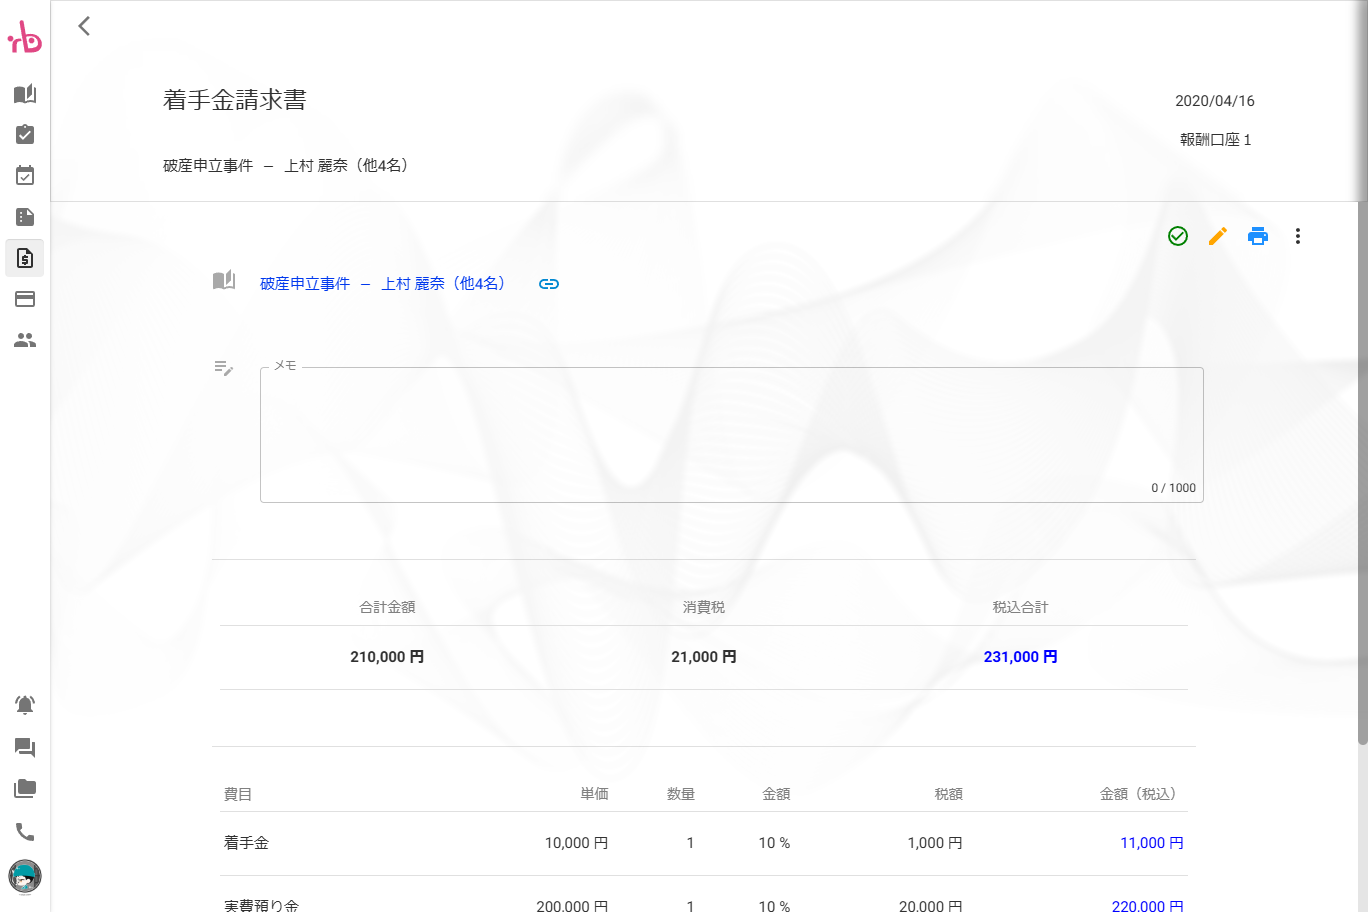Click the user avatar at bottom left

25,877
